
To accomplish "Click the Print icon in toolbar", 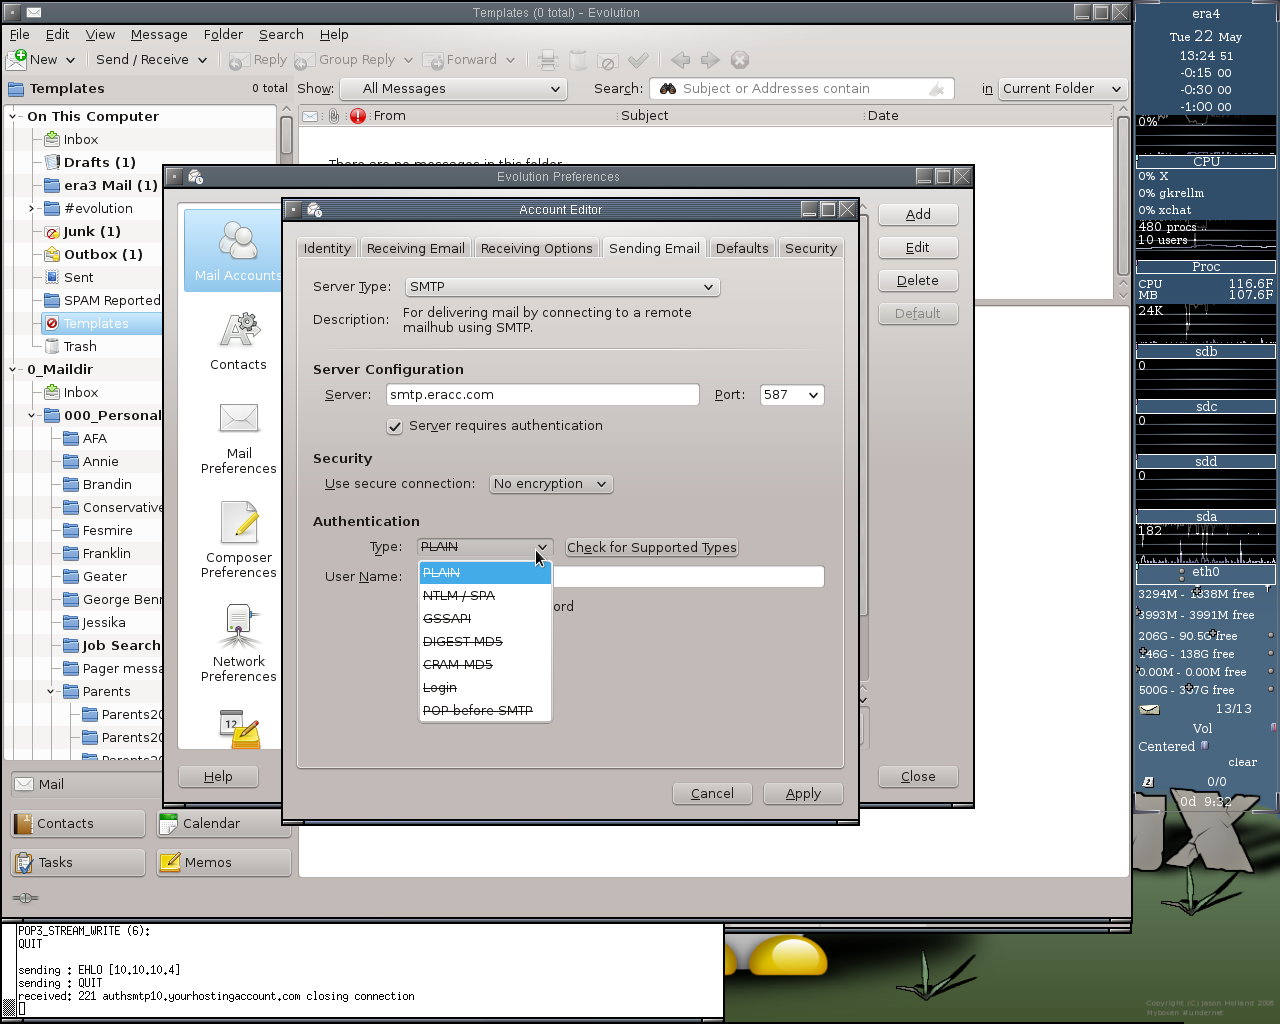I will pos(547,60).
